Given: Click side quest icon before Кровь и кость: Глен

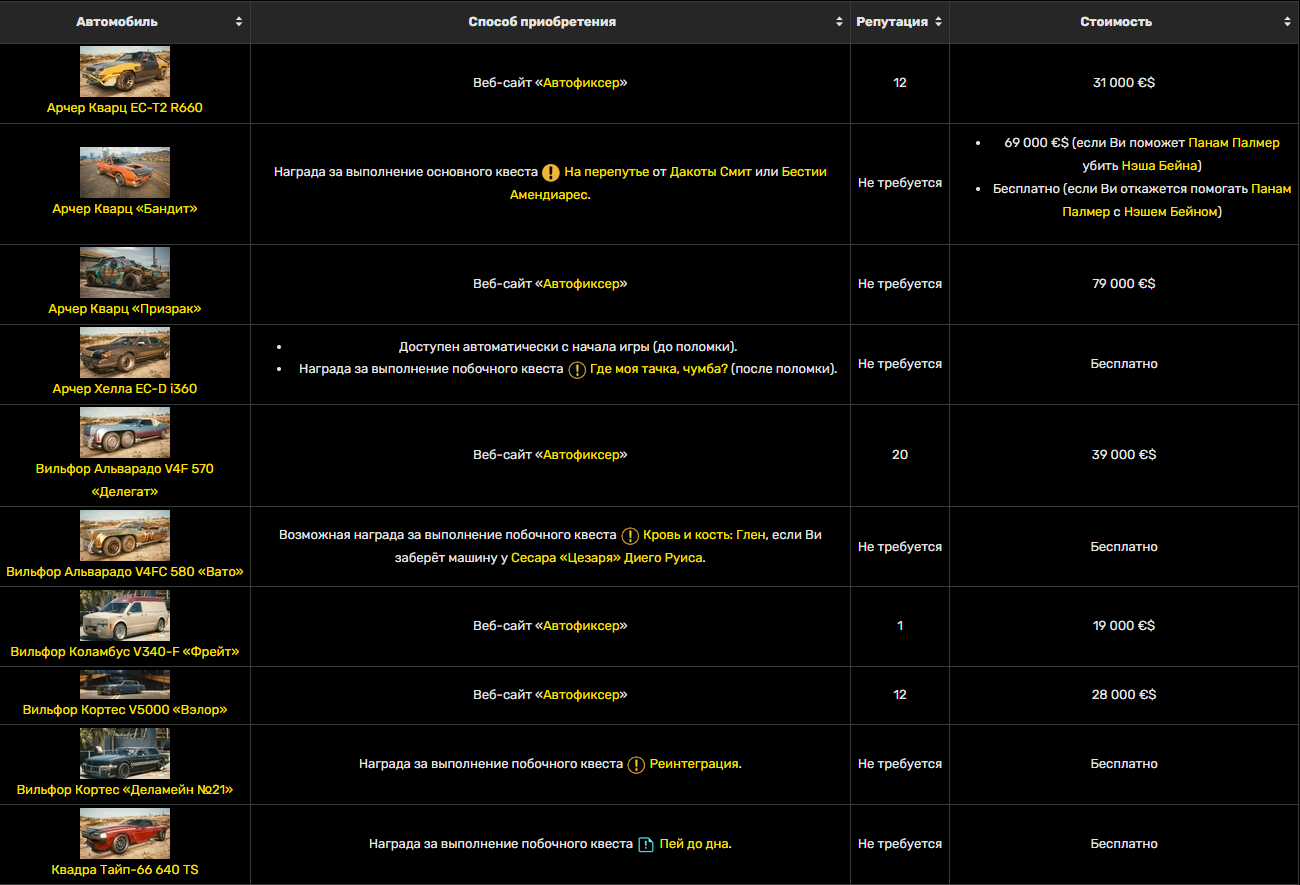Looking at the screenshot, I should (x=630, y=535).
